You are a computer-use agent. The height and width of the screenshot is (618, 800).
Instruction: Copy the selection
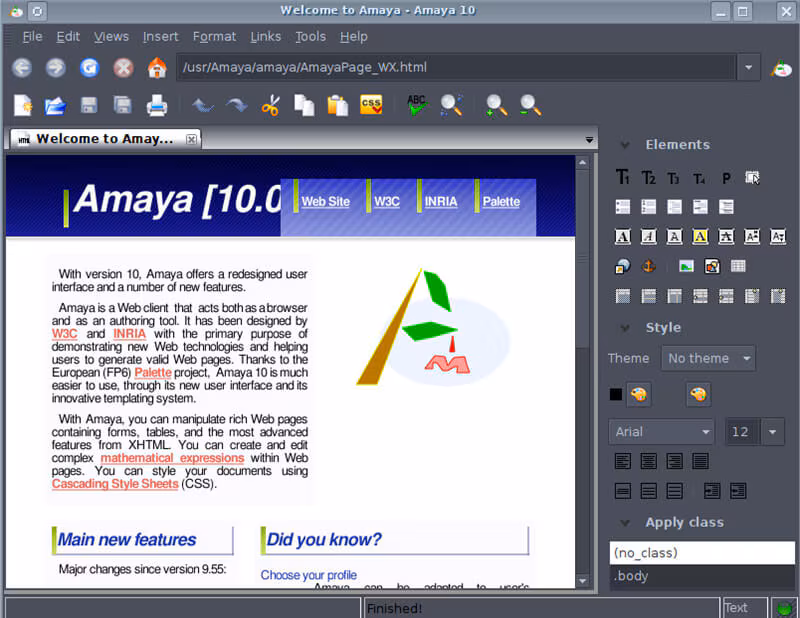pos(304,106)
